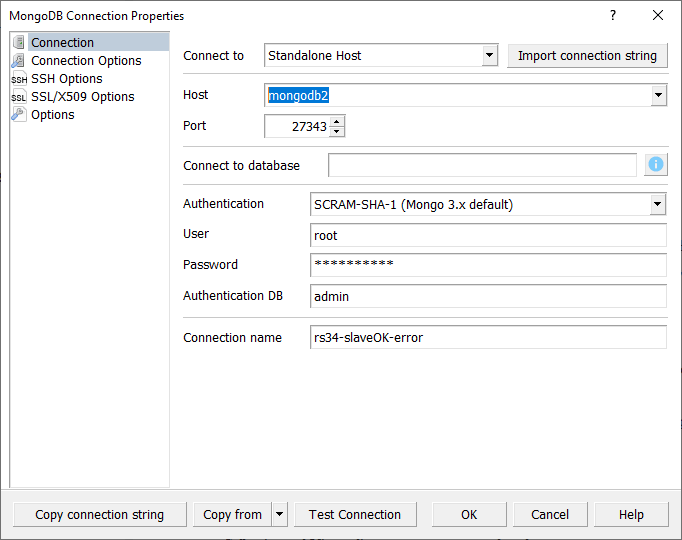
Task: Click Copy connection string button
Action: 99,515
